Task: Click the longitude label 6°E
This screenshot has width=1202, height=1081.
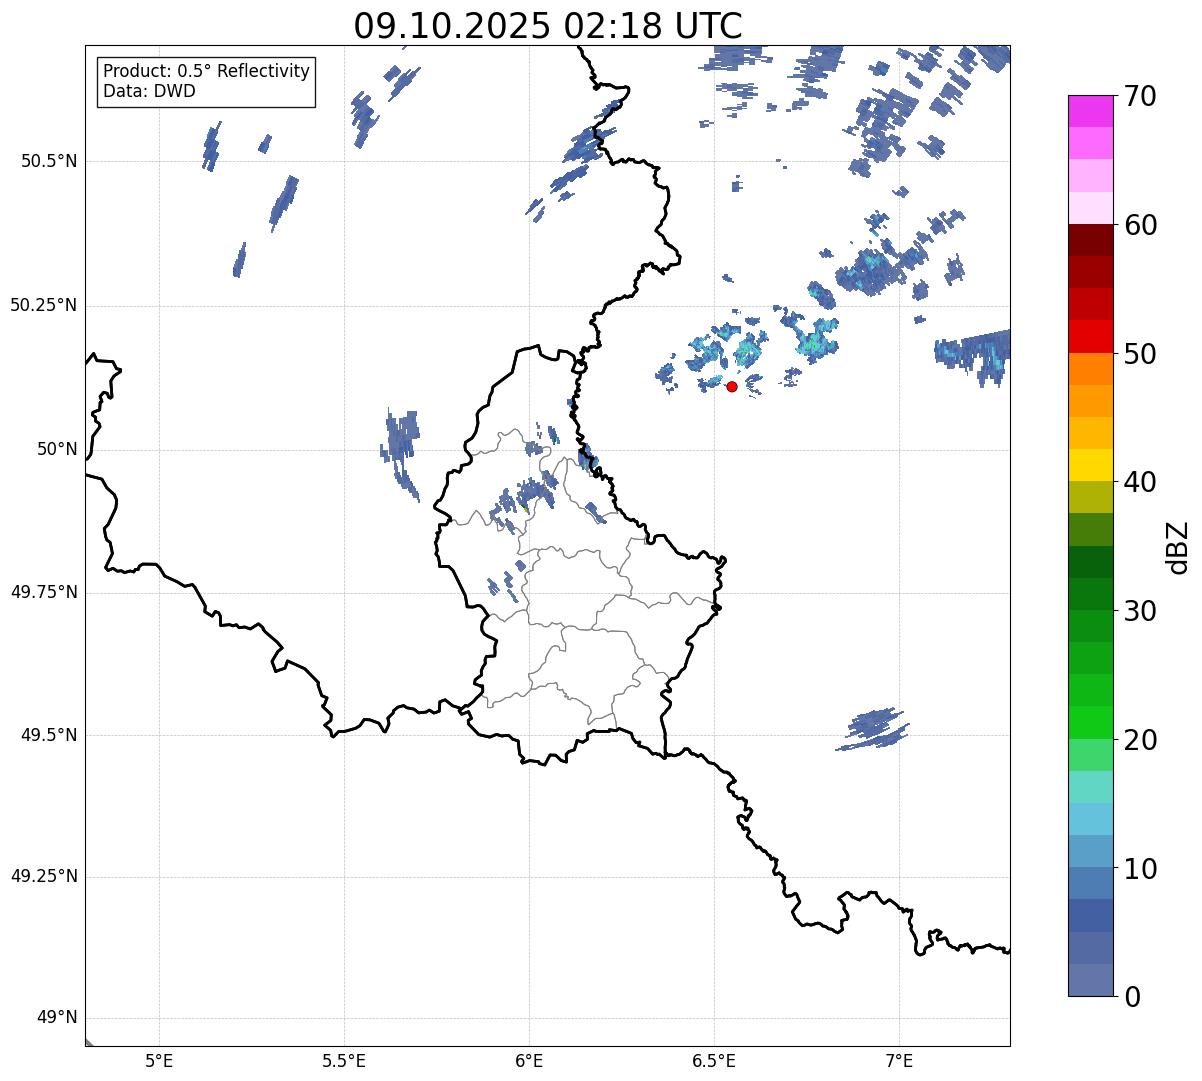Action: [529, 1060]
